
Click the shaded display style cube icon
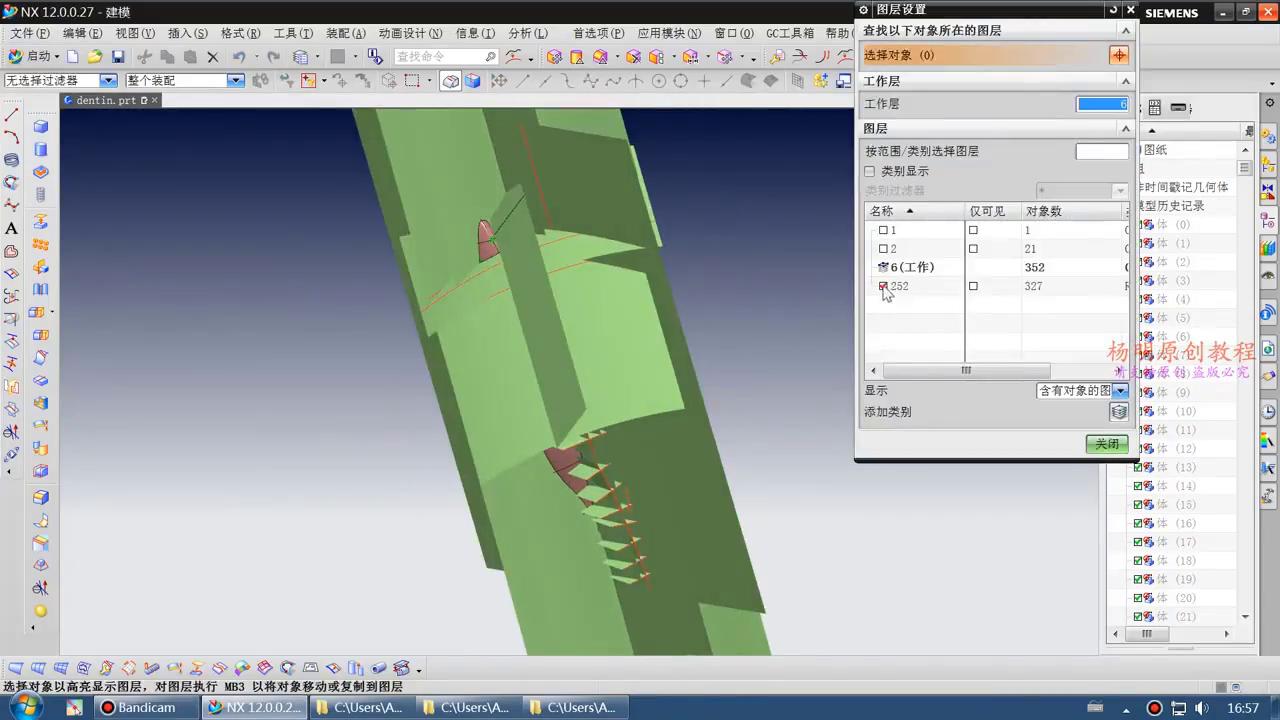(x=473, y=82)
